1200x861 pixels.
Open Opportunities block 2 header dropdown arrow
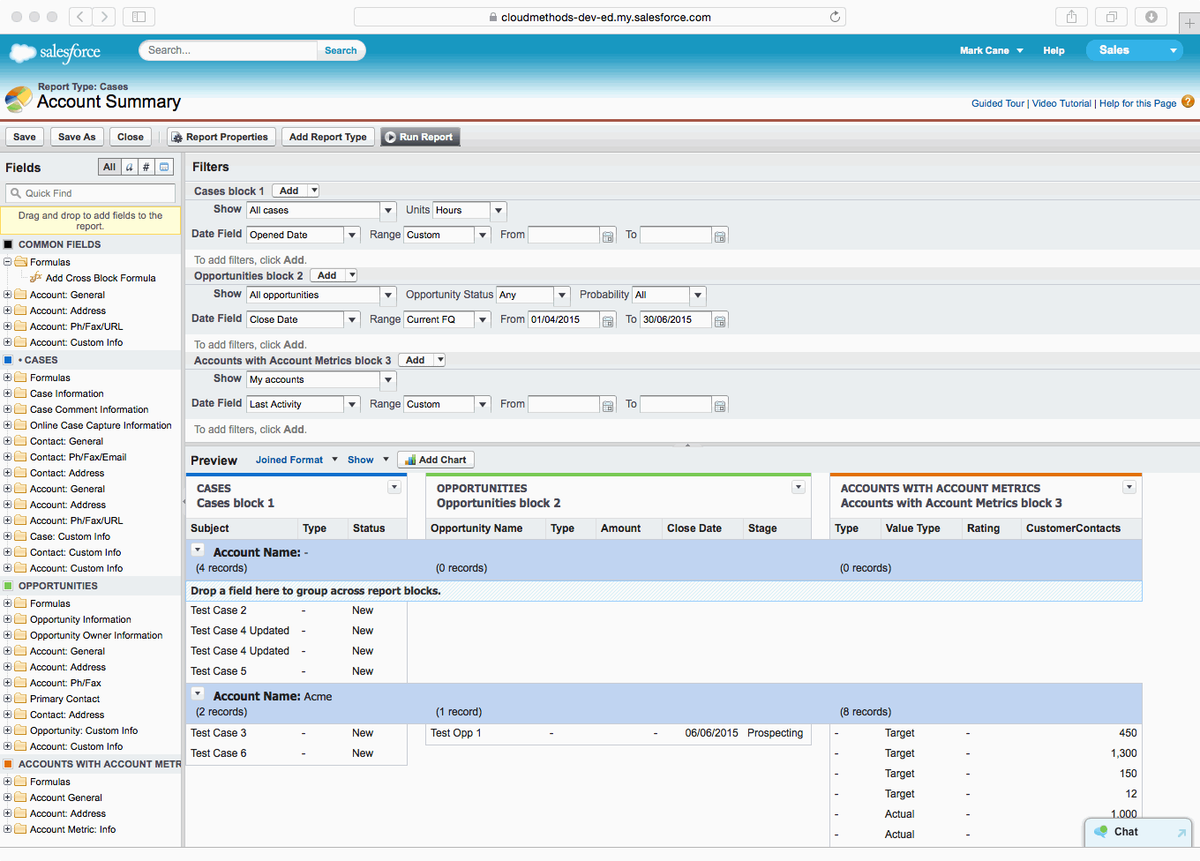(798, 487)
